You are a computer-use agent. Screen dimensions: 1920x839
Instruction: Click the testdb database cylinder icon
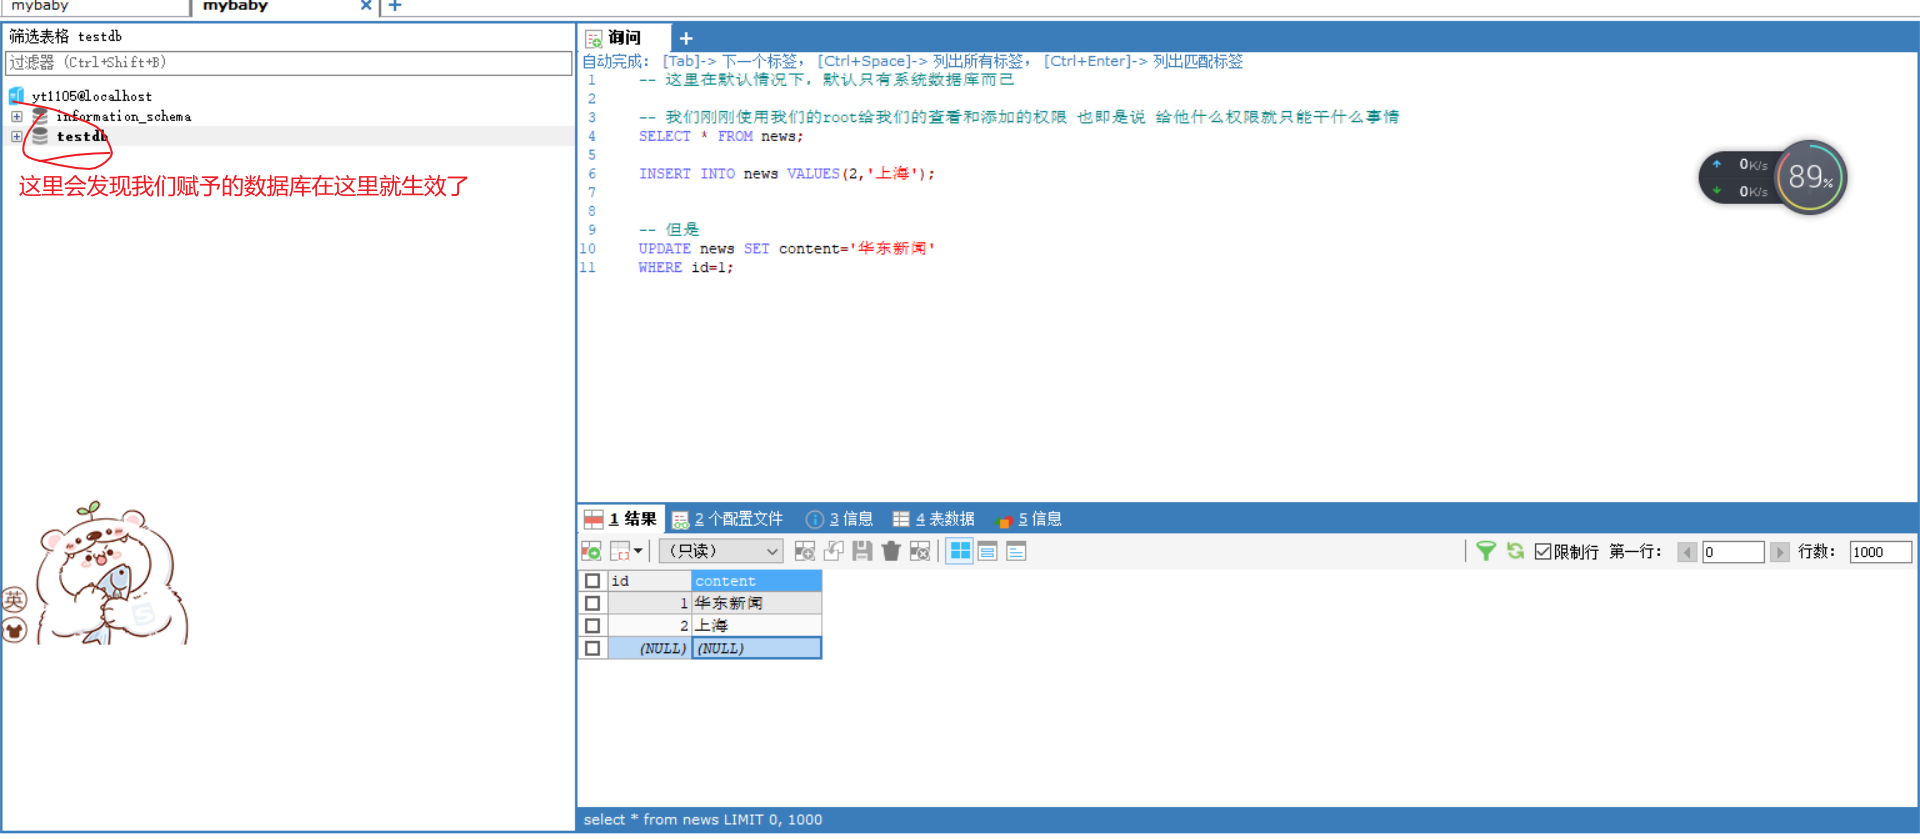click(40, 137)
